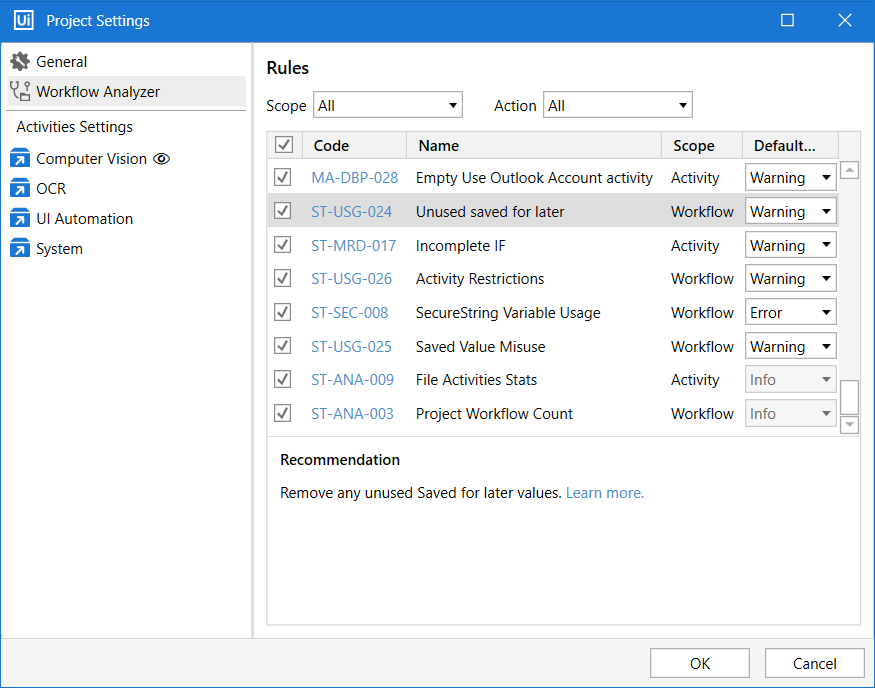Click the rules list scrollbar thumb
The image size is (875, 688).
pos(849,397)
